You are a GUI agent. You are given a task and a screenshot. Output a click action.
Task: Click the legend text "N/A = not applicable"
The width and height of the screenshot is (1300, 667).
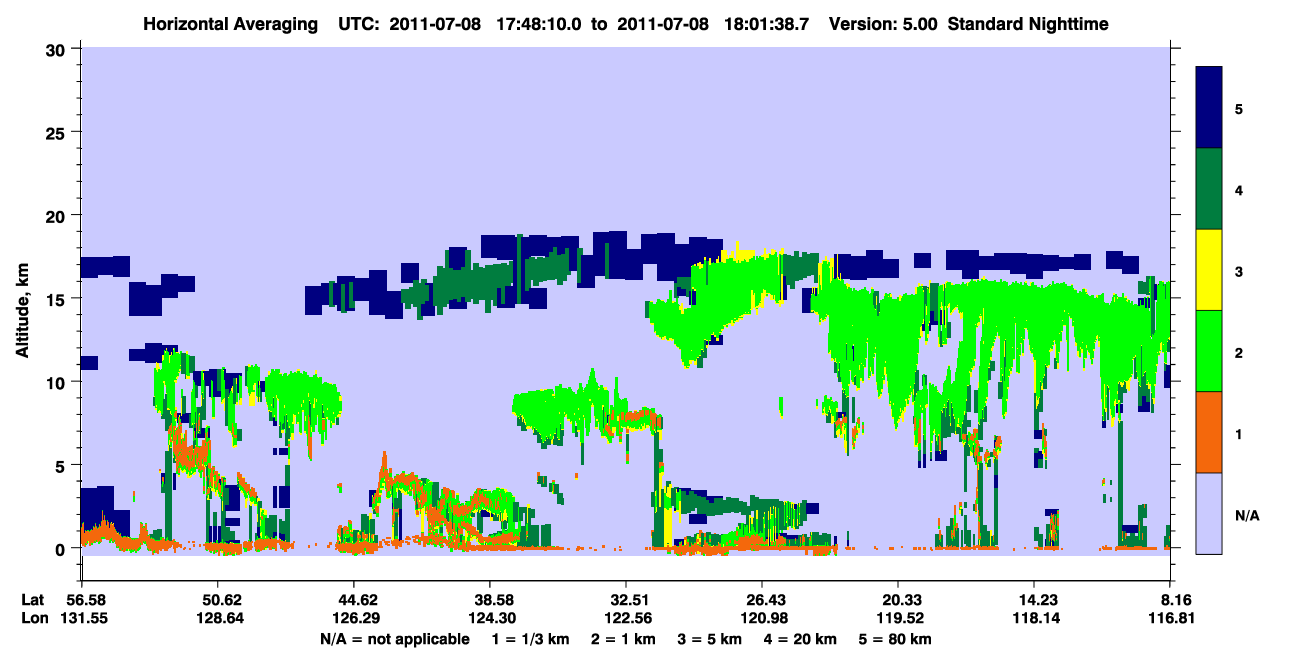[x=394, y=639]
